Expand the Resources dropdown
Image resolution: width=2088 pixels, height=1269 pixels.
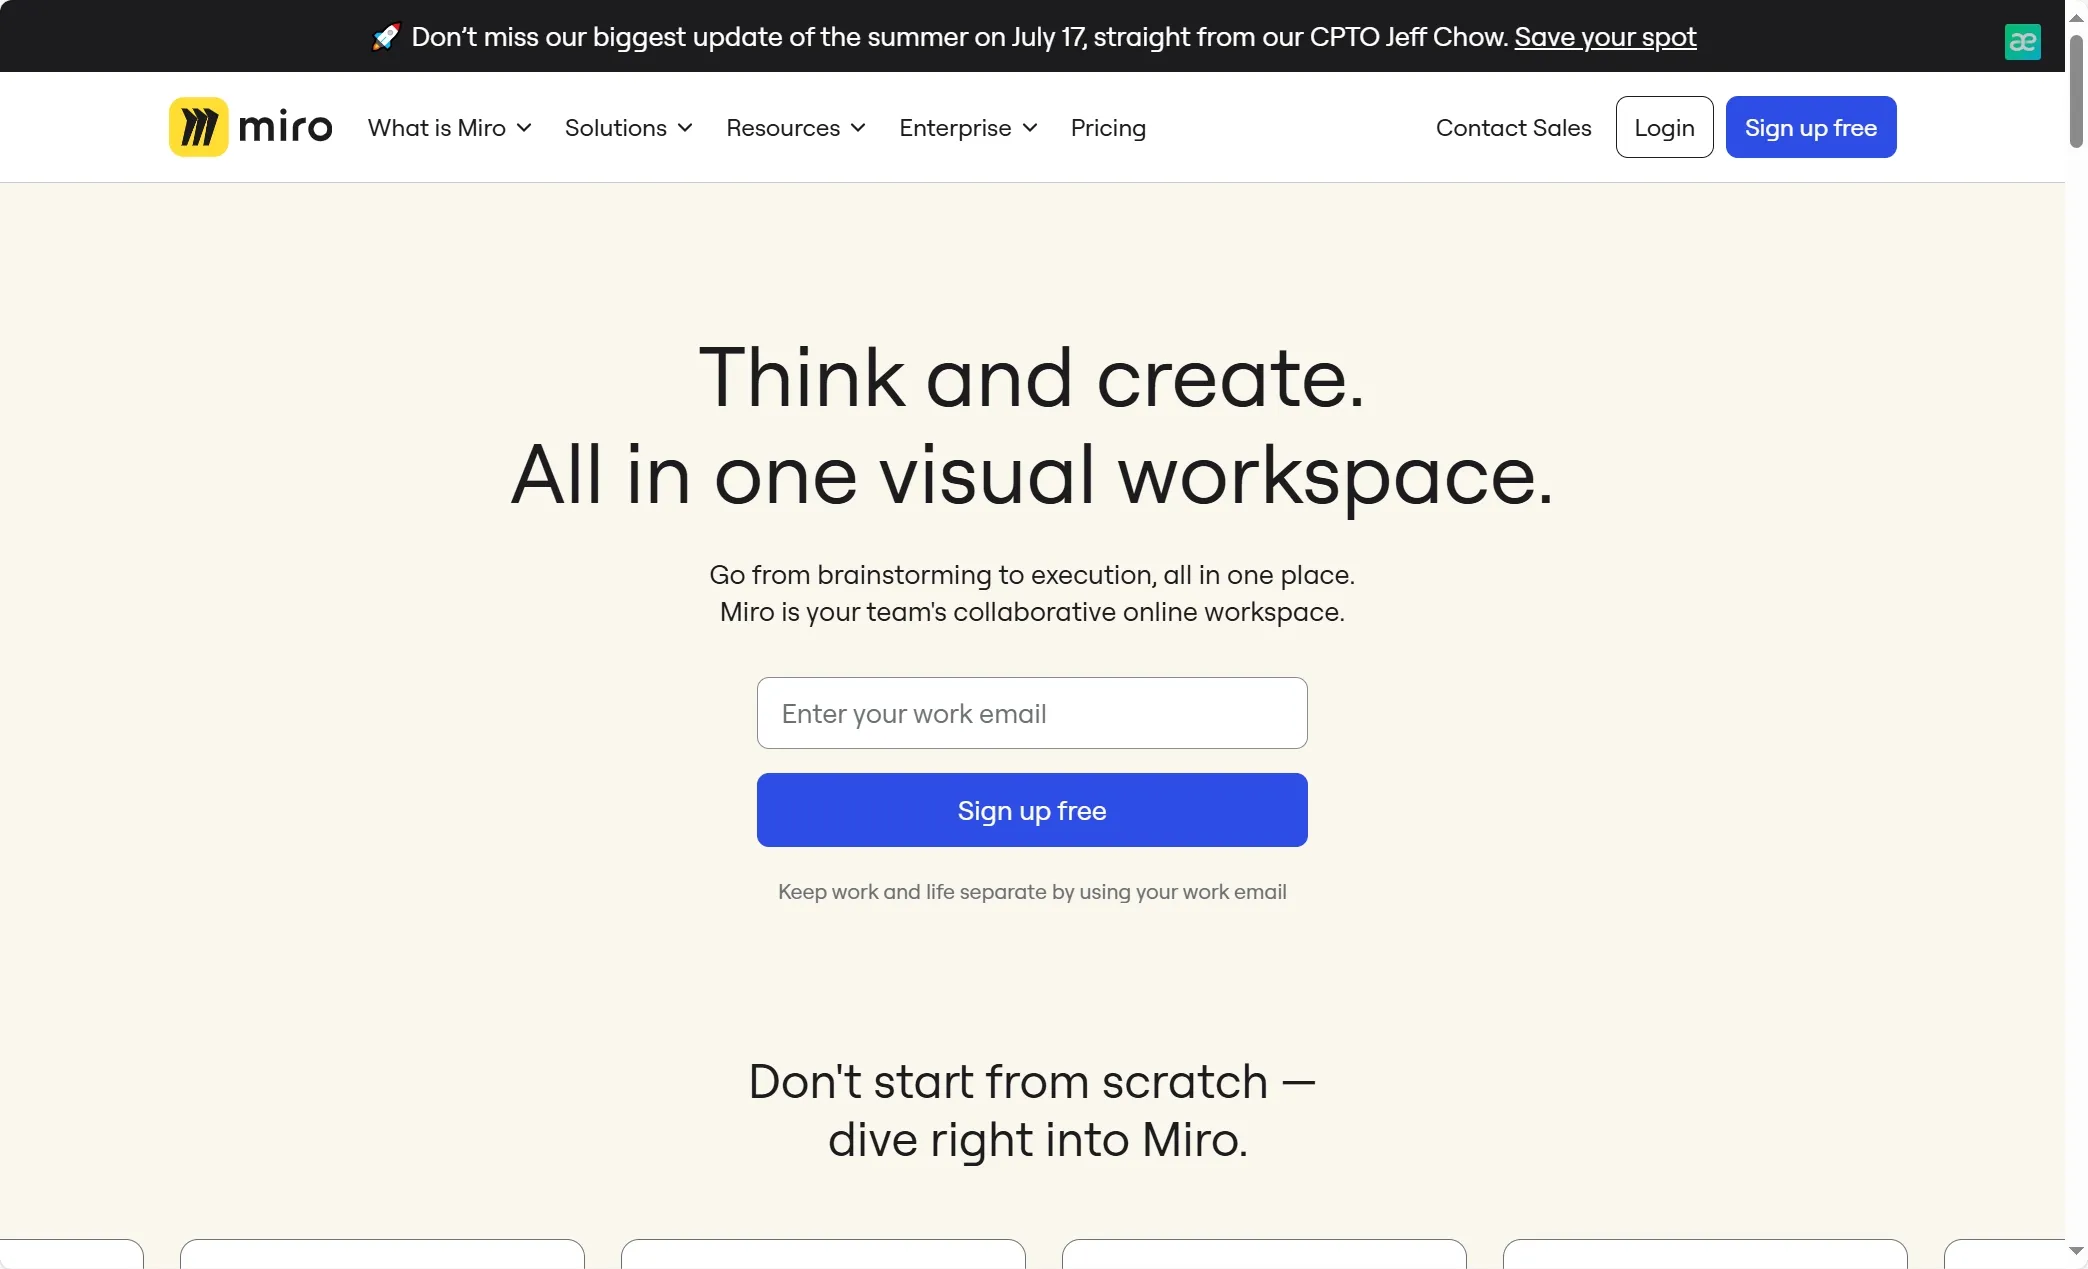(795, 128)
